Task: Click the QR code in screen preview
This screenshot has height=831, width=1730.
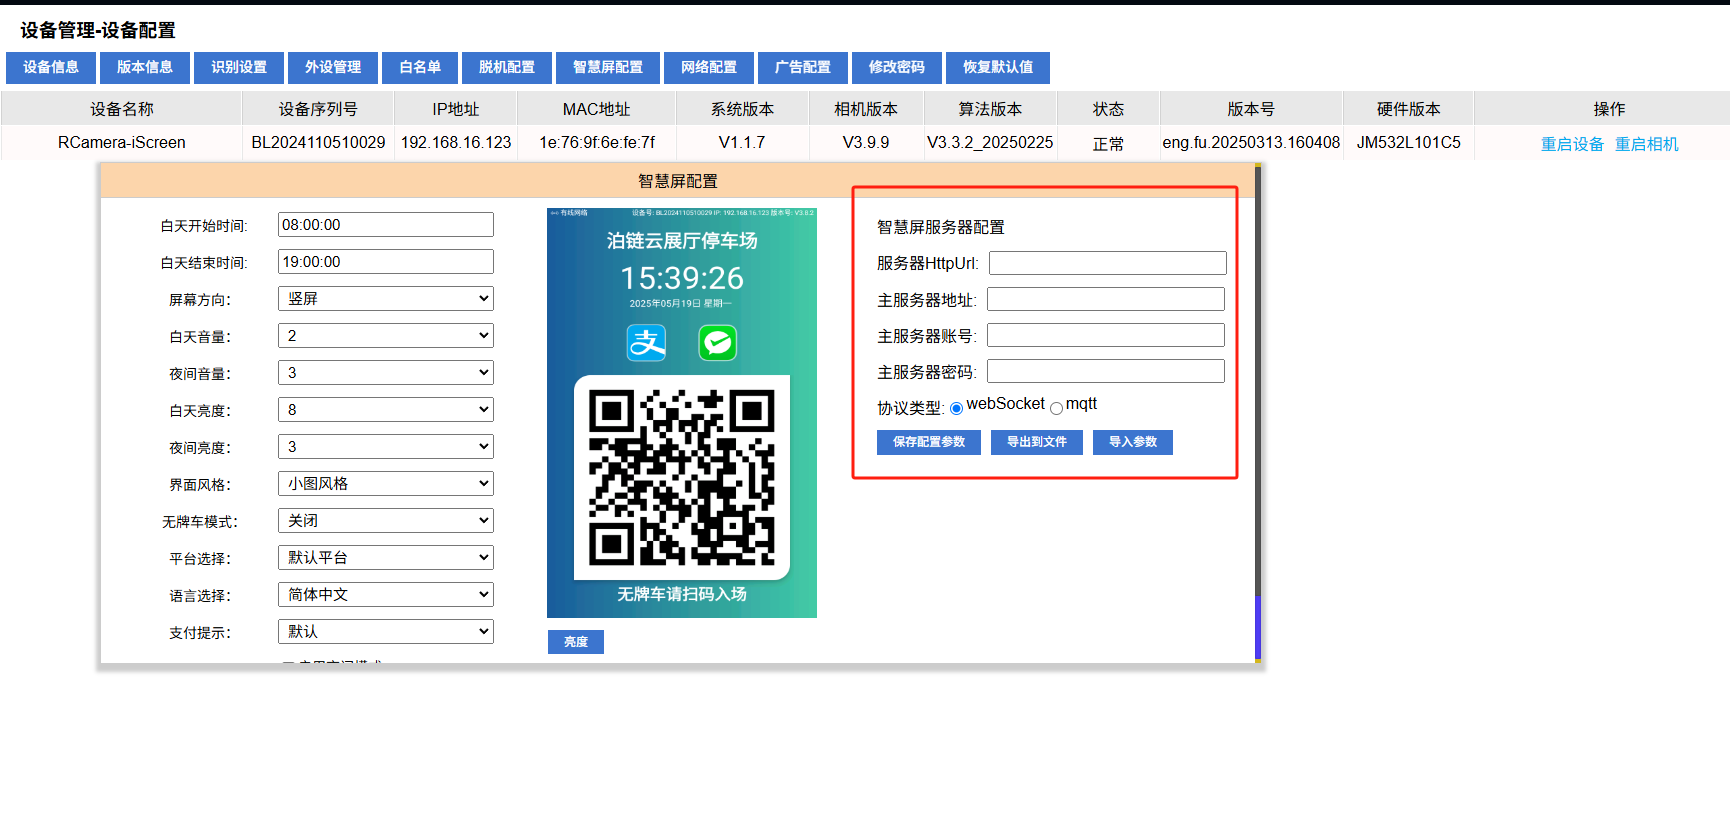Action: 682,477
